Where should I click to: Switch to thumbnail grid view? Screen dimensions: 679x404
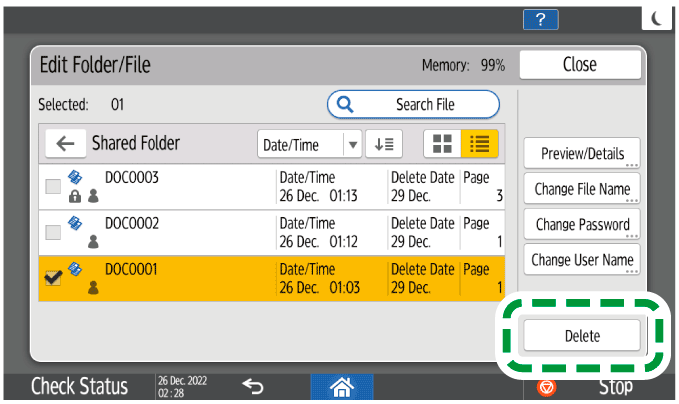(x=440, y=144)
